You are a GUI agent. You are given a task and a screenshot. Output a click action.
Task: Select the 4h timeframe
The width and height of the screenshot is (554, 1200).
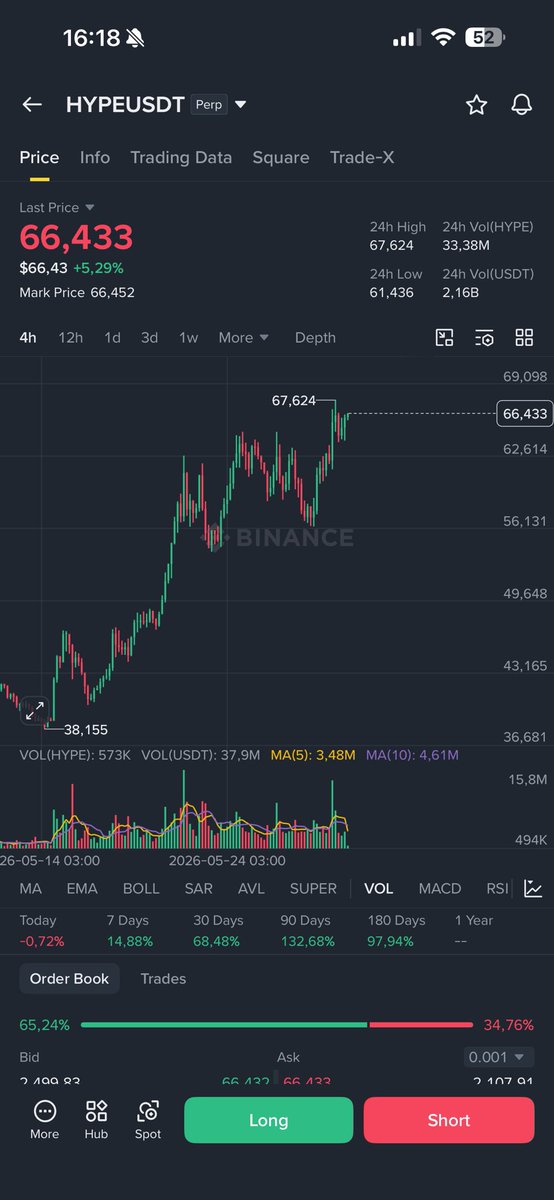click(28, 338)
